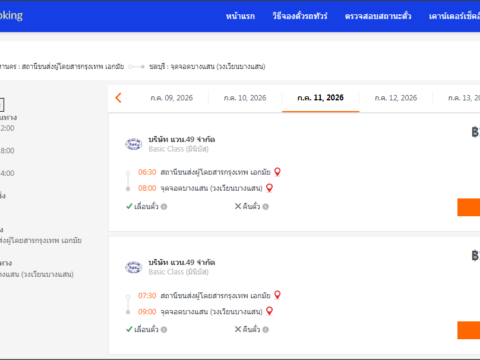
Task: Click Basic Class label on the 07:30 trip
Action: [179, 272]
